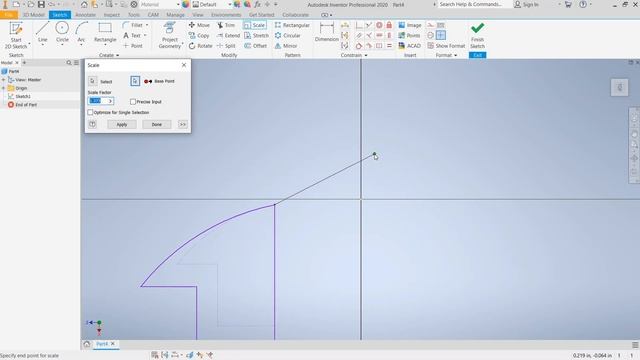Screen dimensions: 640x360
Task: Select the Rotate tool
Action: click(x=200, y=46)
